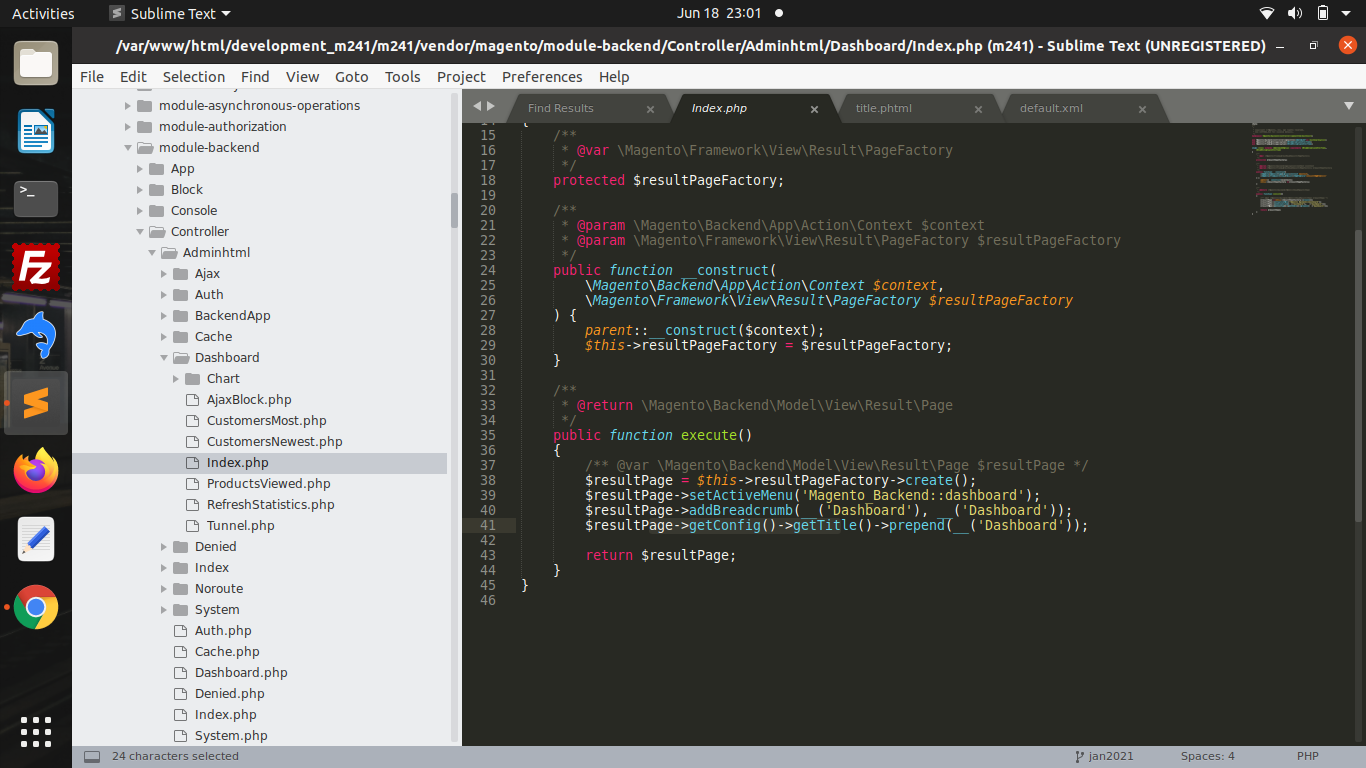Click the Wi-Fi status icon
Viewport: 1366px width, 768px height.
click(x=1267, y=13)
